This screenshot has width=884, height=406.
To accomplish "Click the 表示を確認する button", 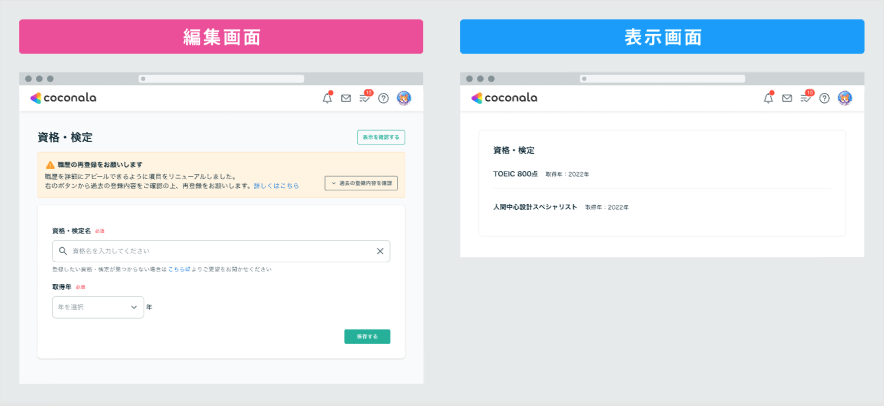I will click(380, 137).
